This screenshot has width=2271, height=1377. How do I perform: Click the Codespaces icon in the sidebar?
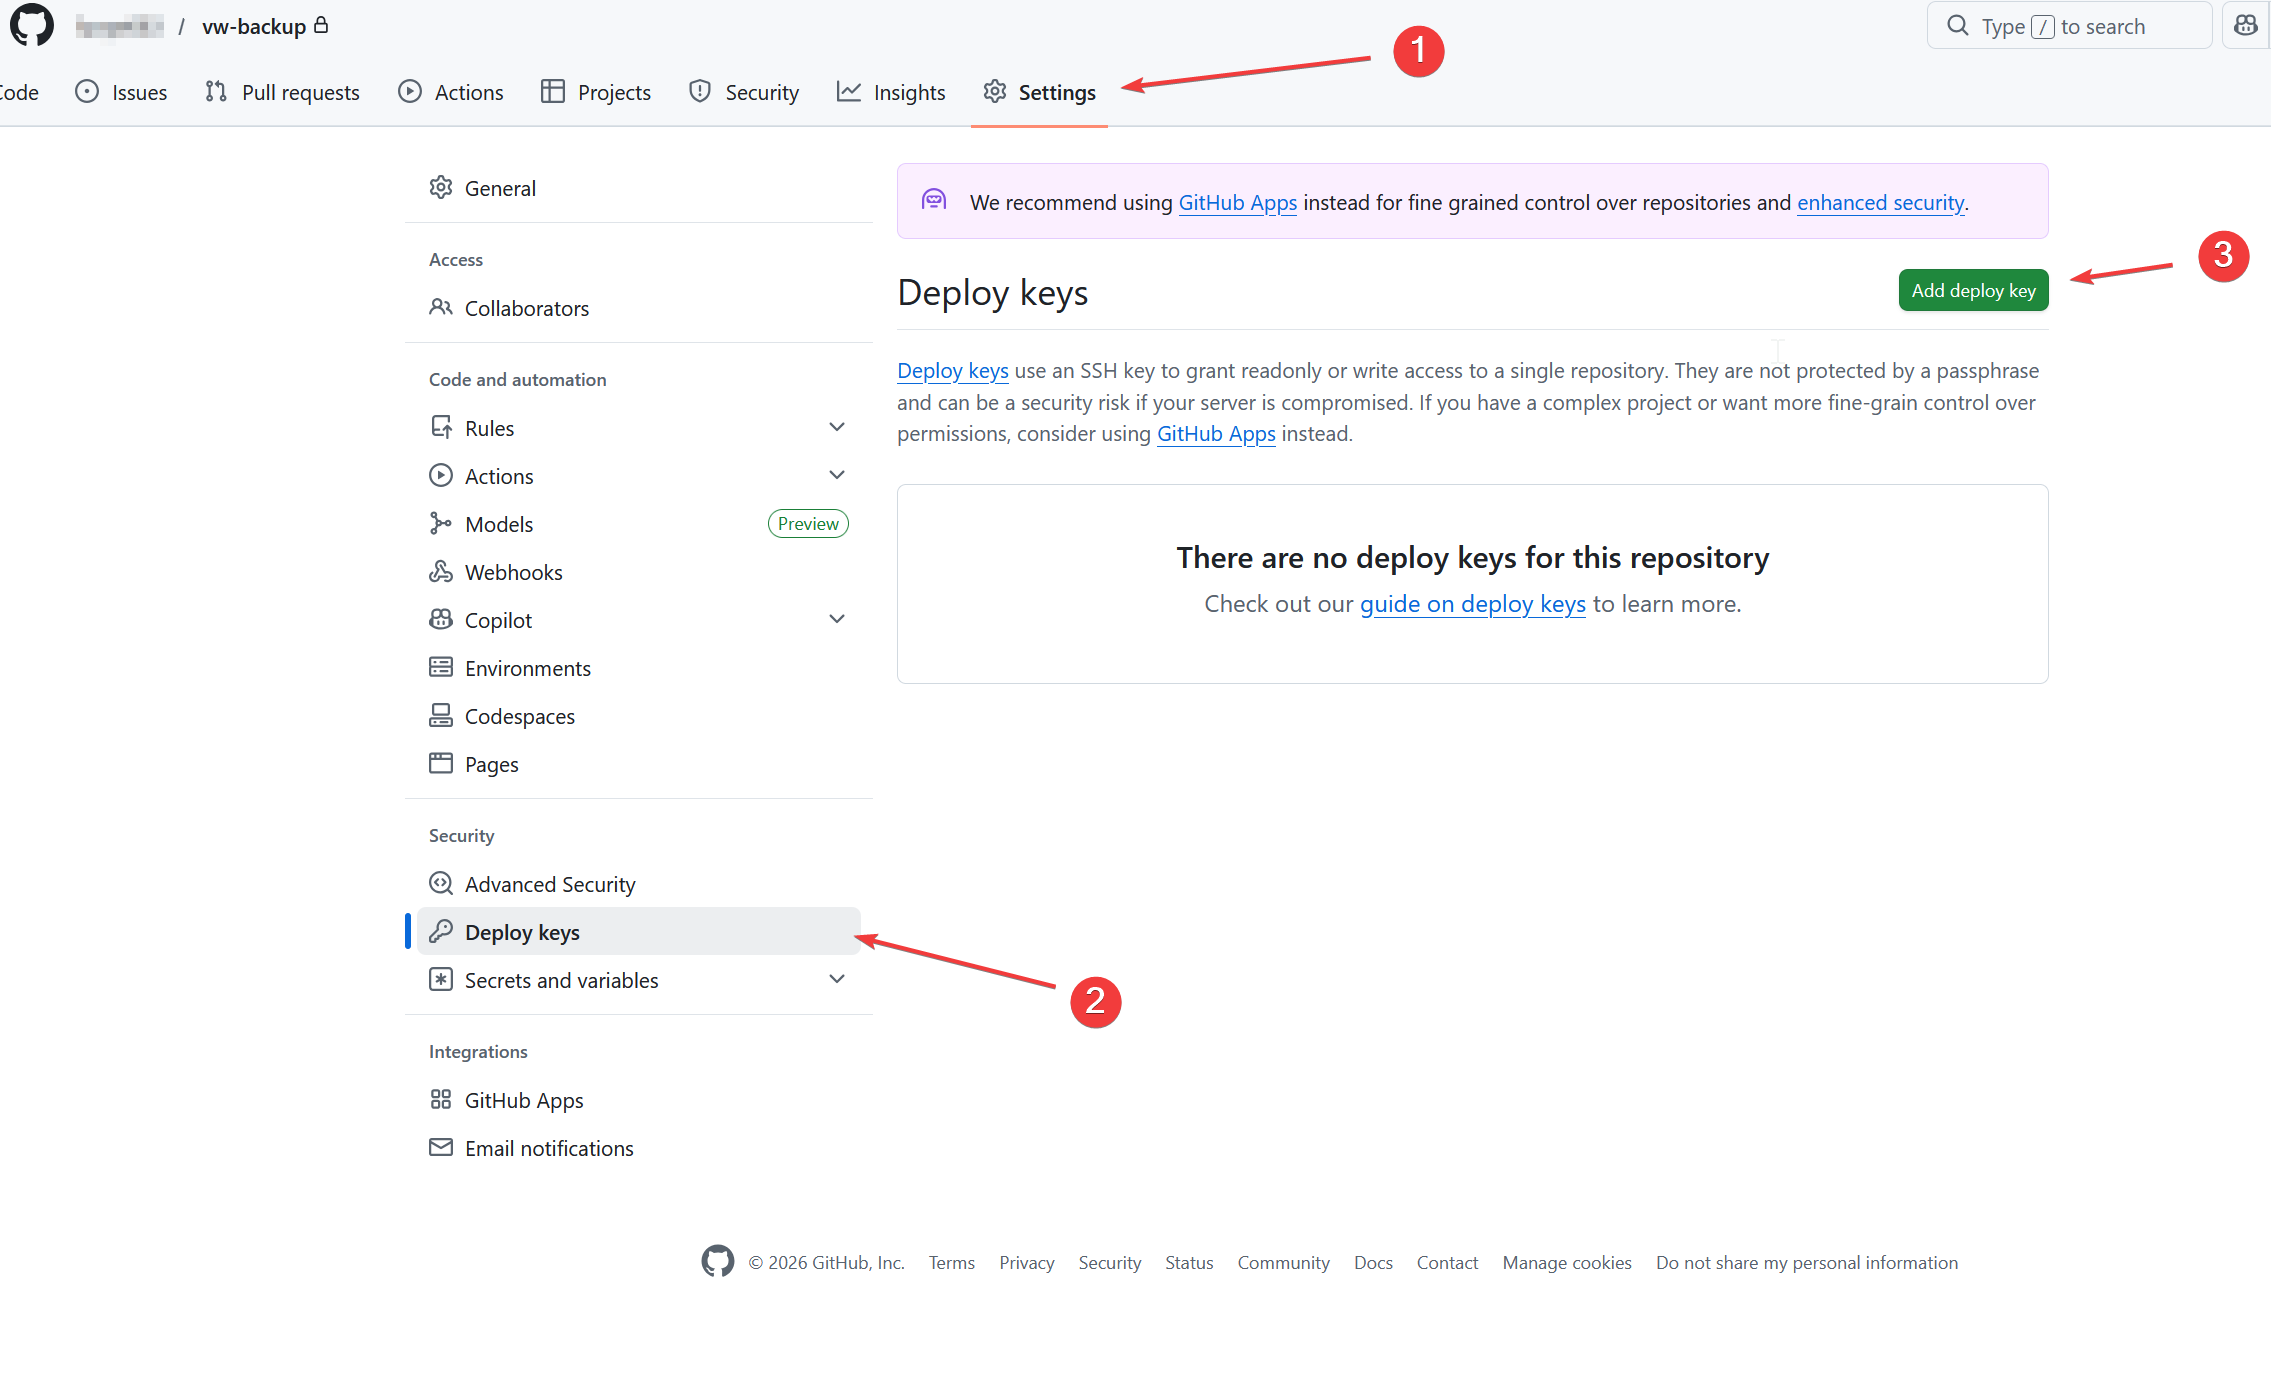coord(441,716)
